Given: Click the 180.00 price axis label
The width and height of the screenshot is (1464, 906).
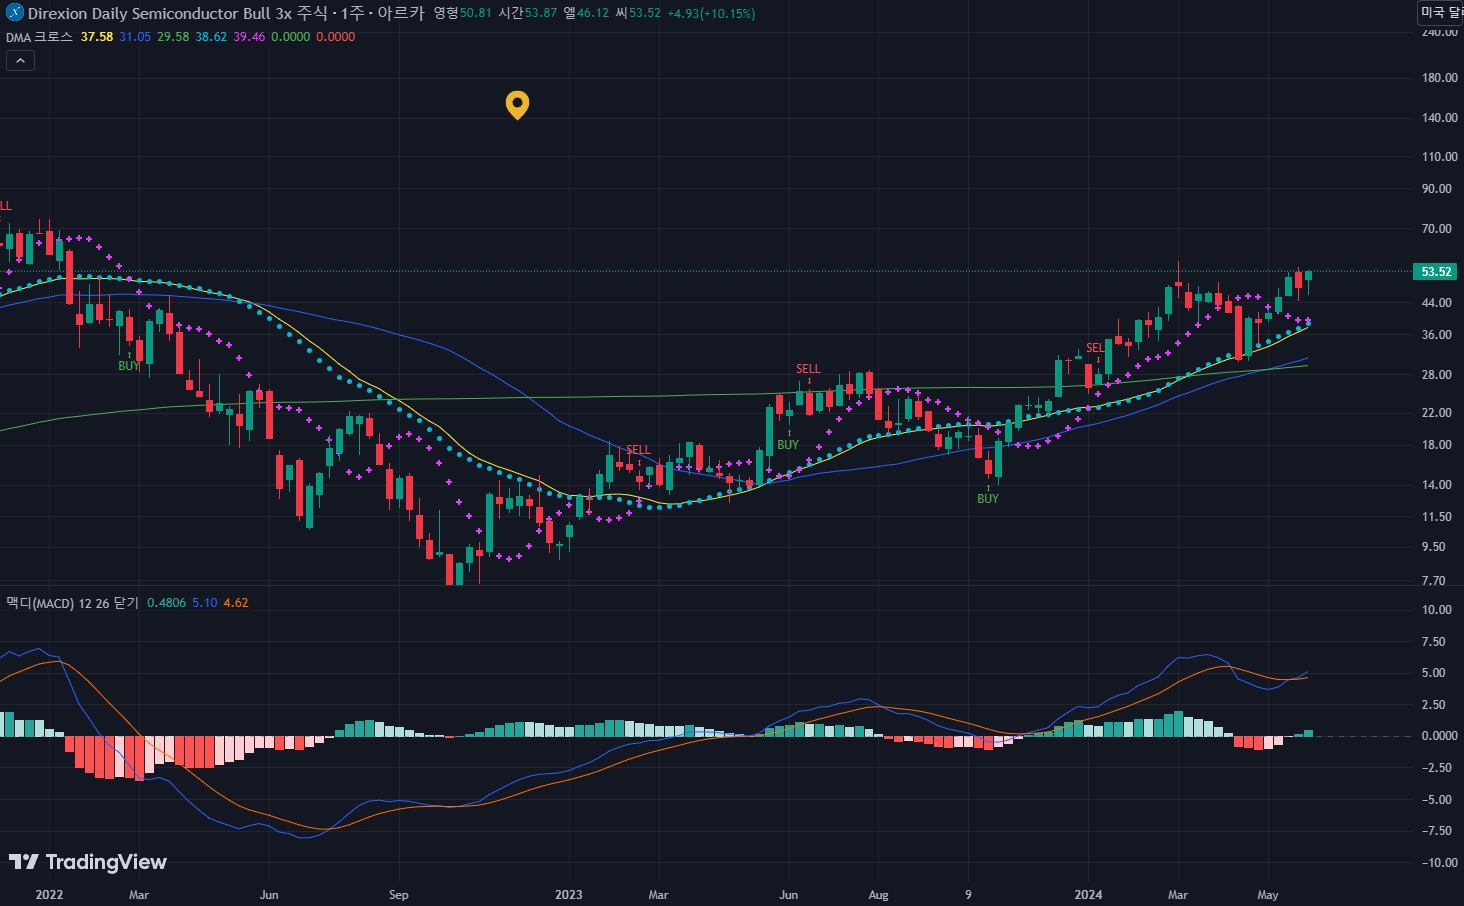Looking at the screenshot, I should tap(1440, 78).
